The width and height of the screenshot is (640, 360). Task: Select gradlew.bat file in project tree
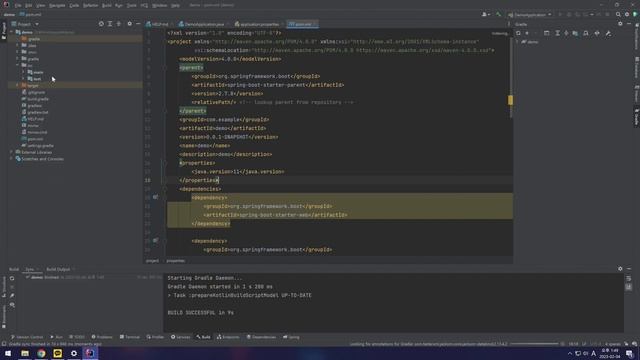pos(35,112)
